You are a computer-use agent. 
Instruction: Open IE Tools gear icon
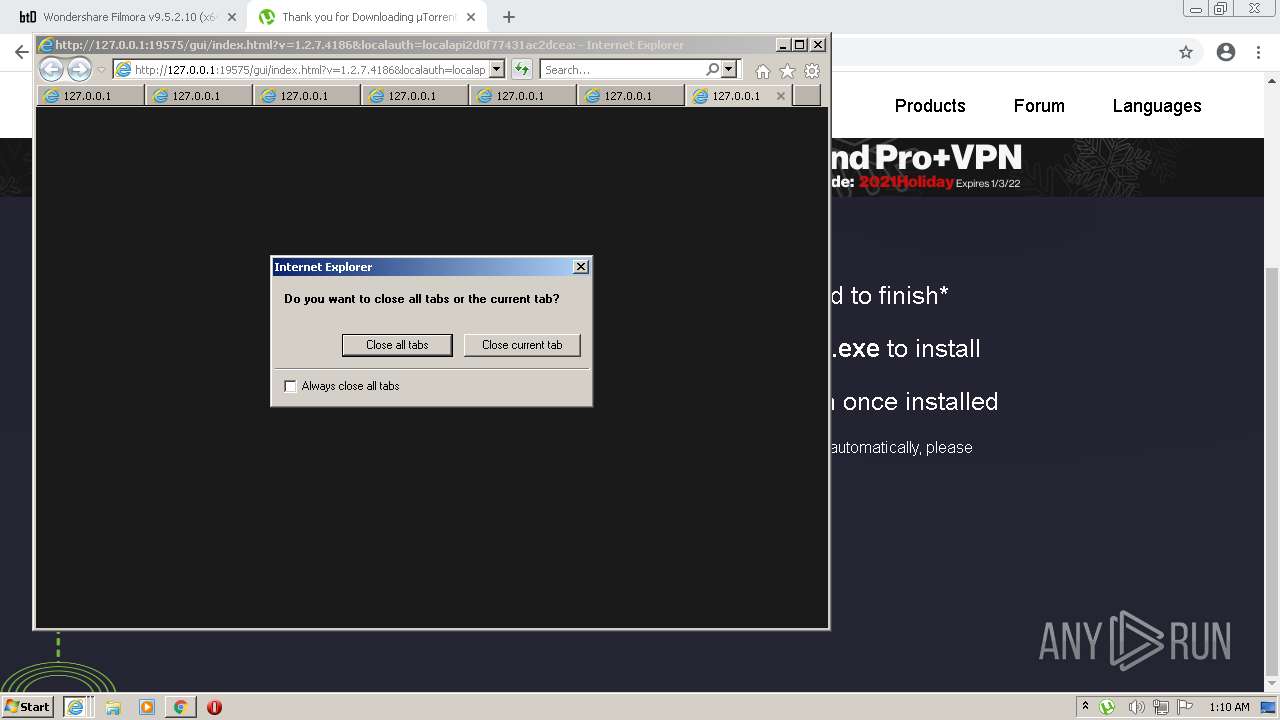click(812, 71)
